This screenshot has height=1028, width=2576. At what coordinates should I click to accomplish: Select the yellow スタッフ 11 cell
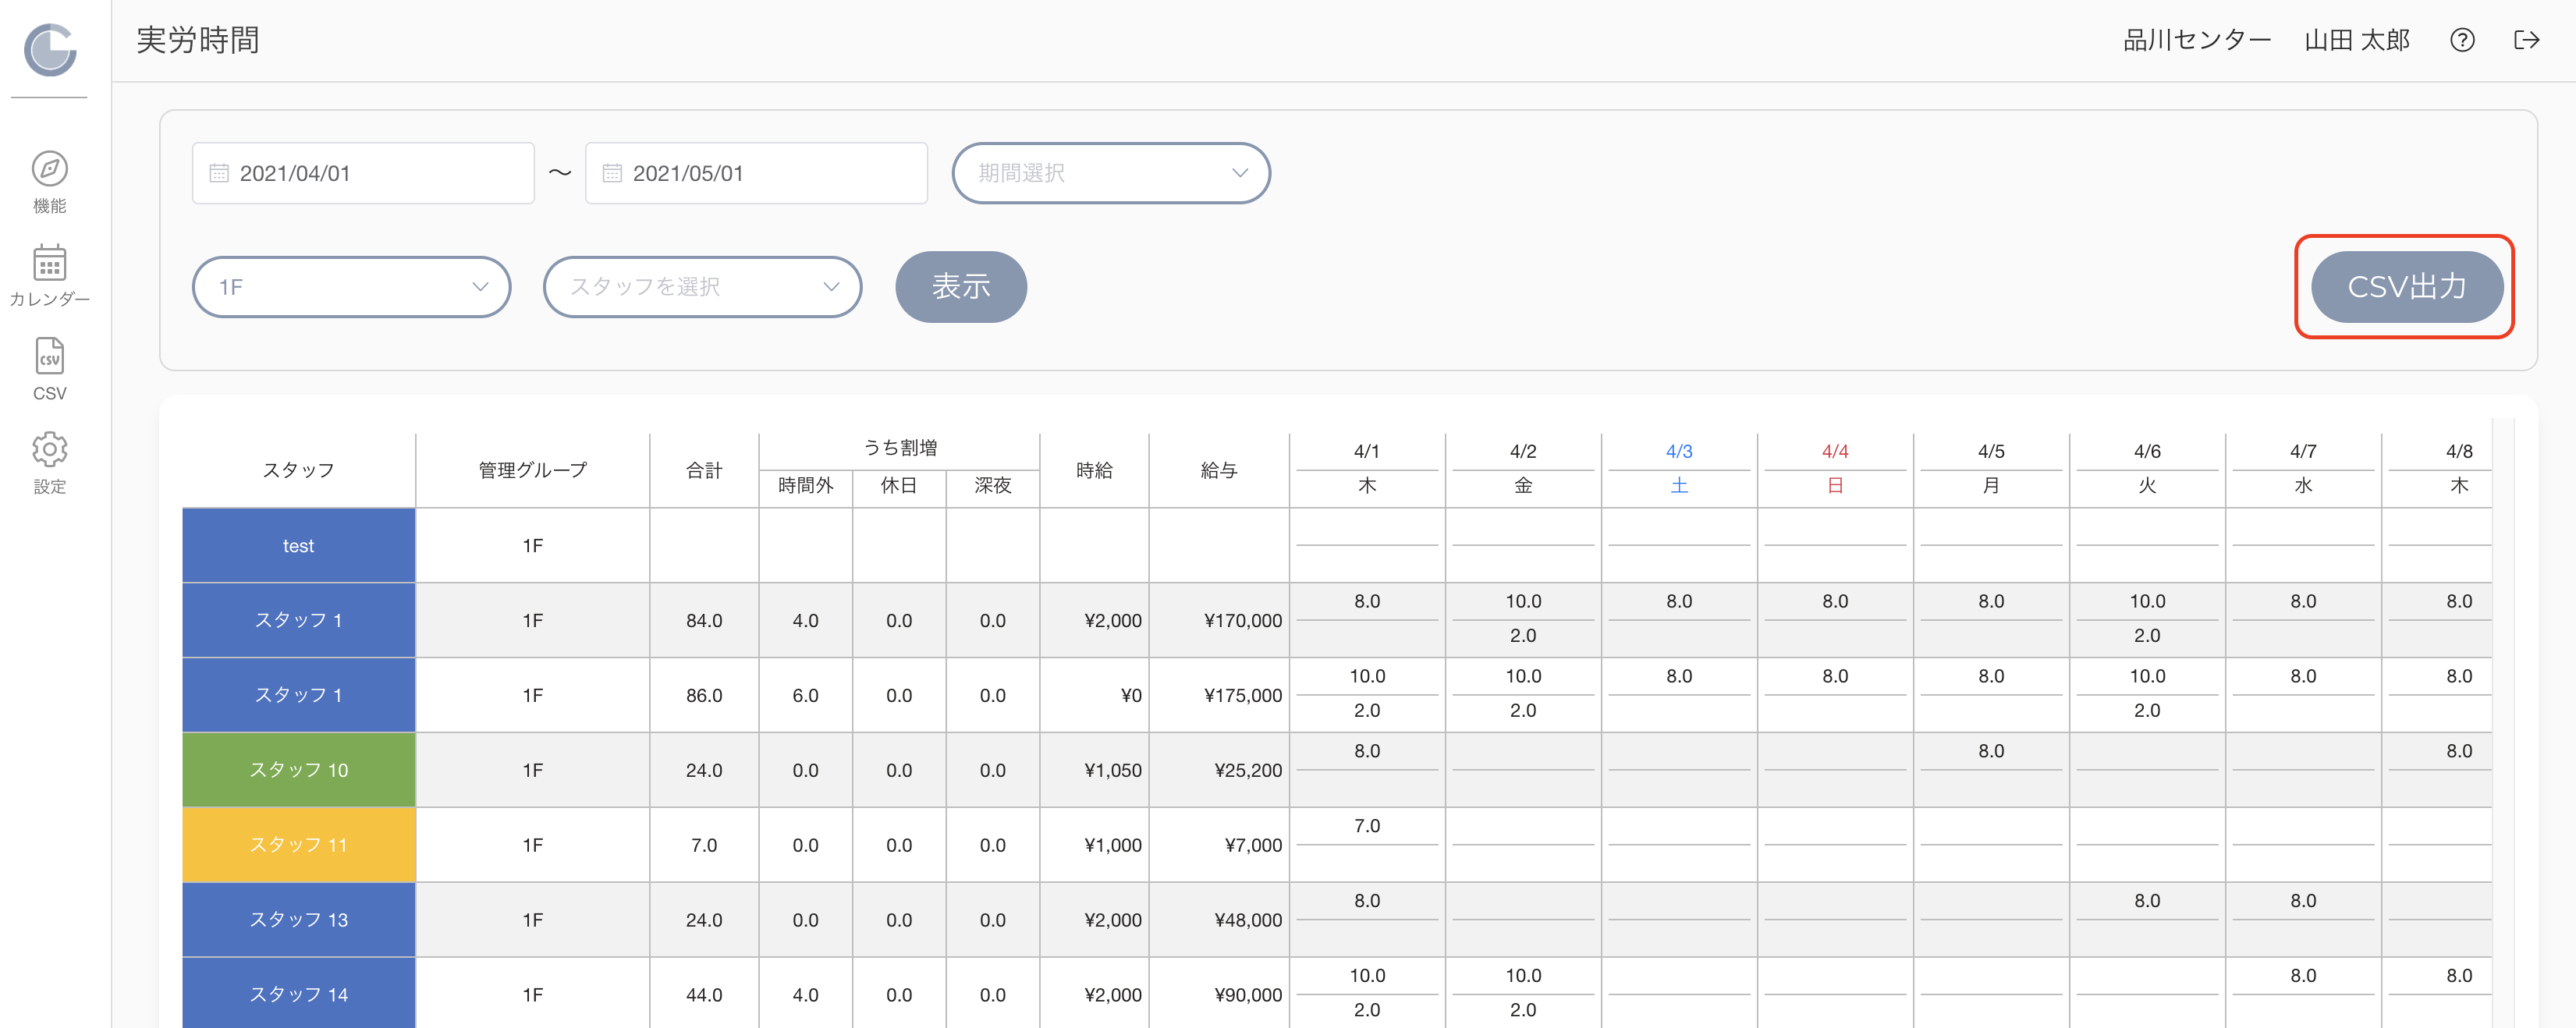[x=299, y=845]
